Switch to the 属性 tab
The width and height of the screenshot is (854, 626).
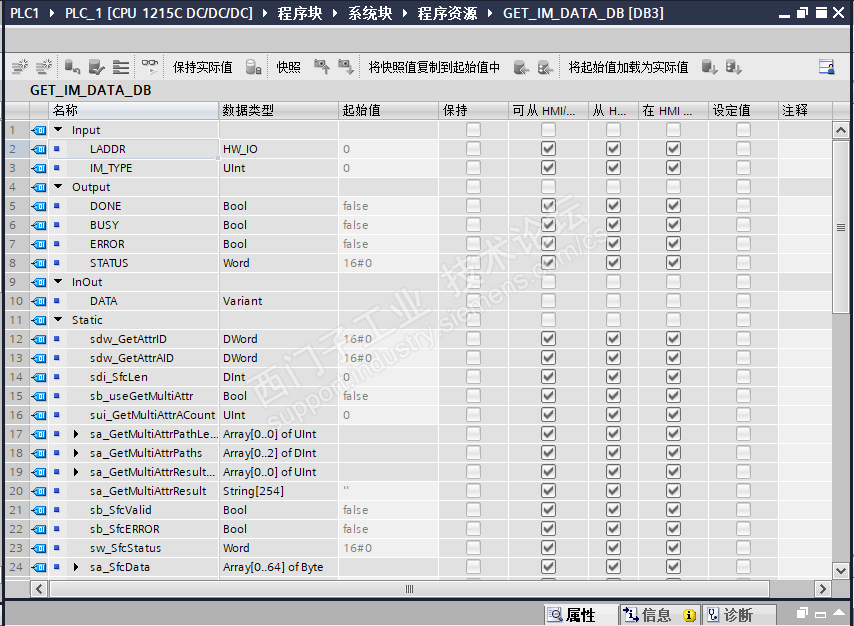pos(581,615)
